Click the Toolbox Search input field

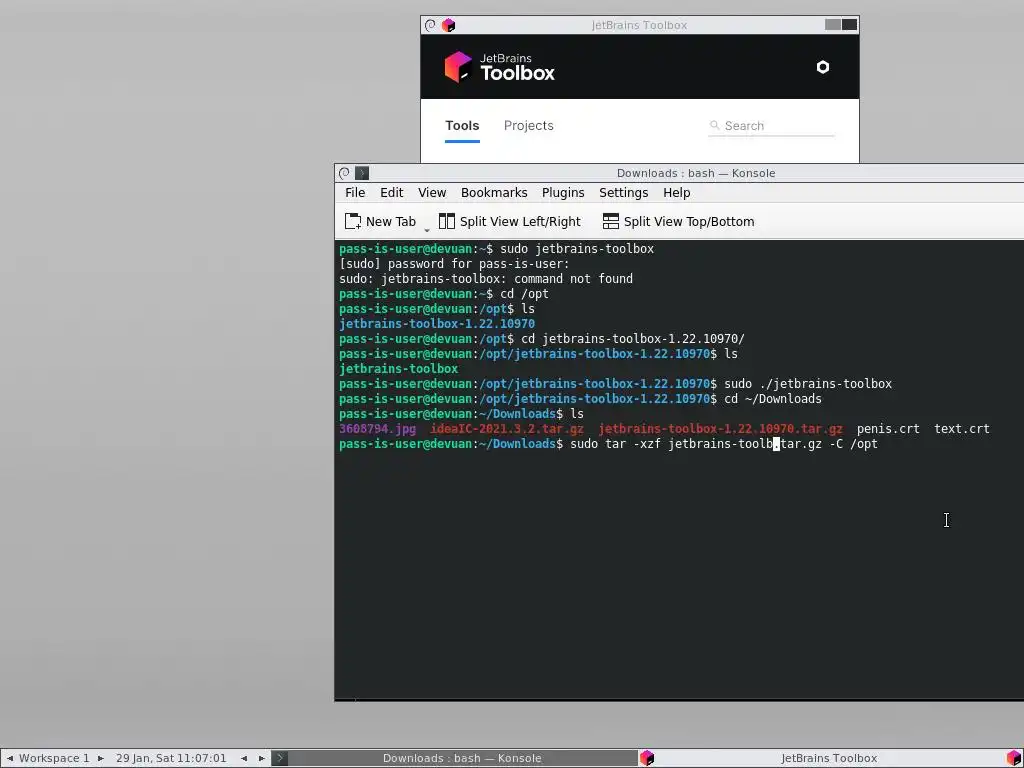771,125
